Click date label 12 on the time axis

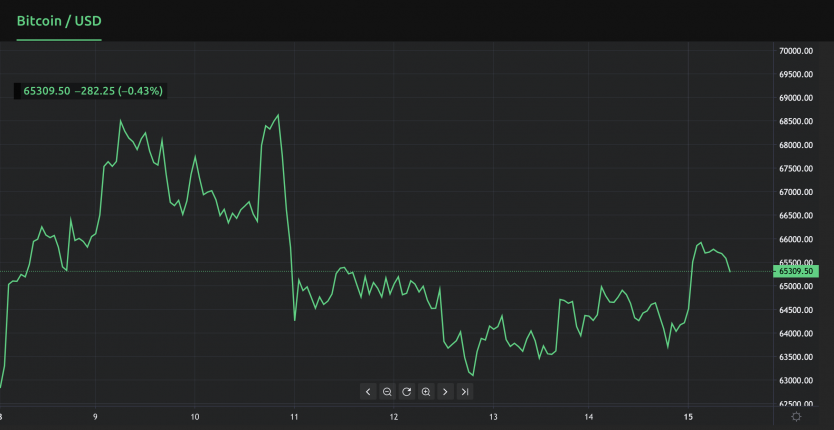(x=394, y=417)
